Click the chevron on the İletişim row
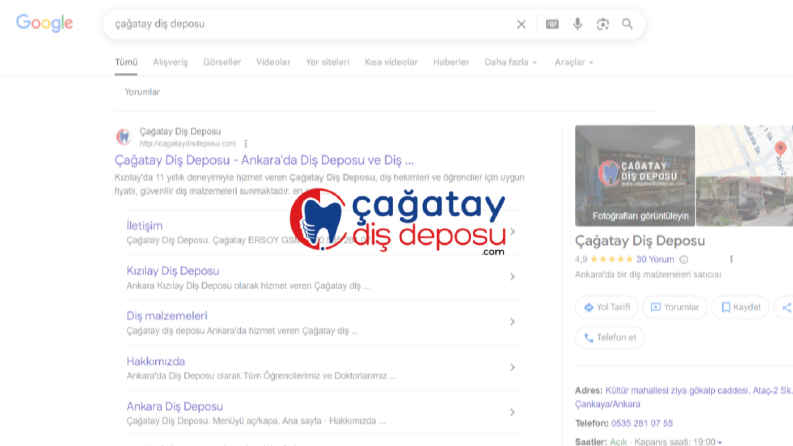Image resolution: width=793 pixels, height=446 pixels. 512,232
